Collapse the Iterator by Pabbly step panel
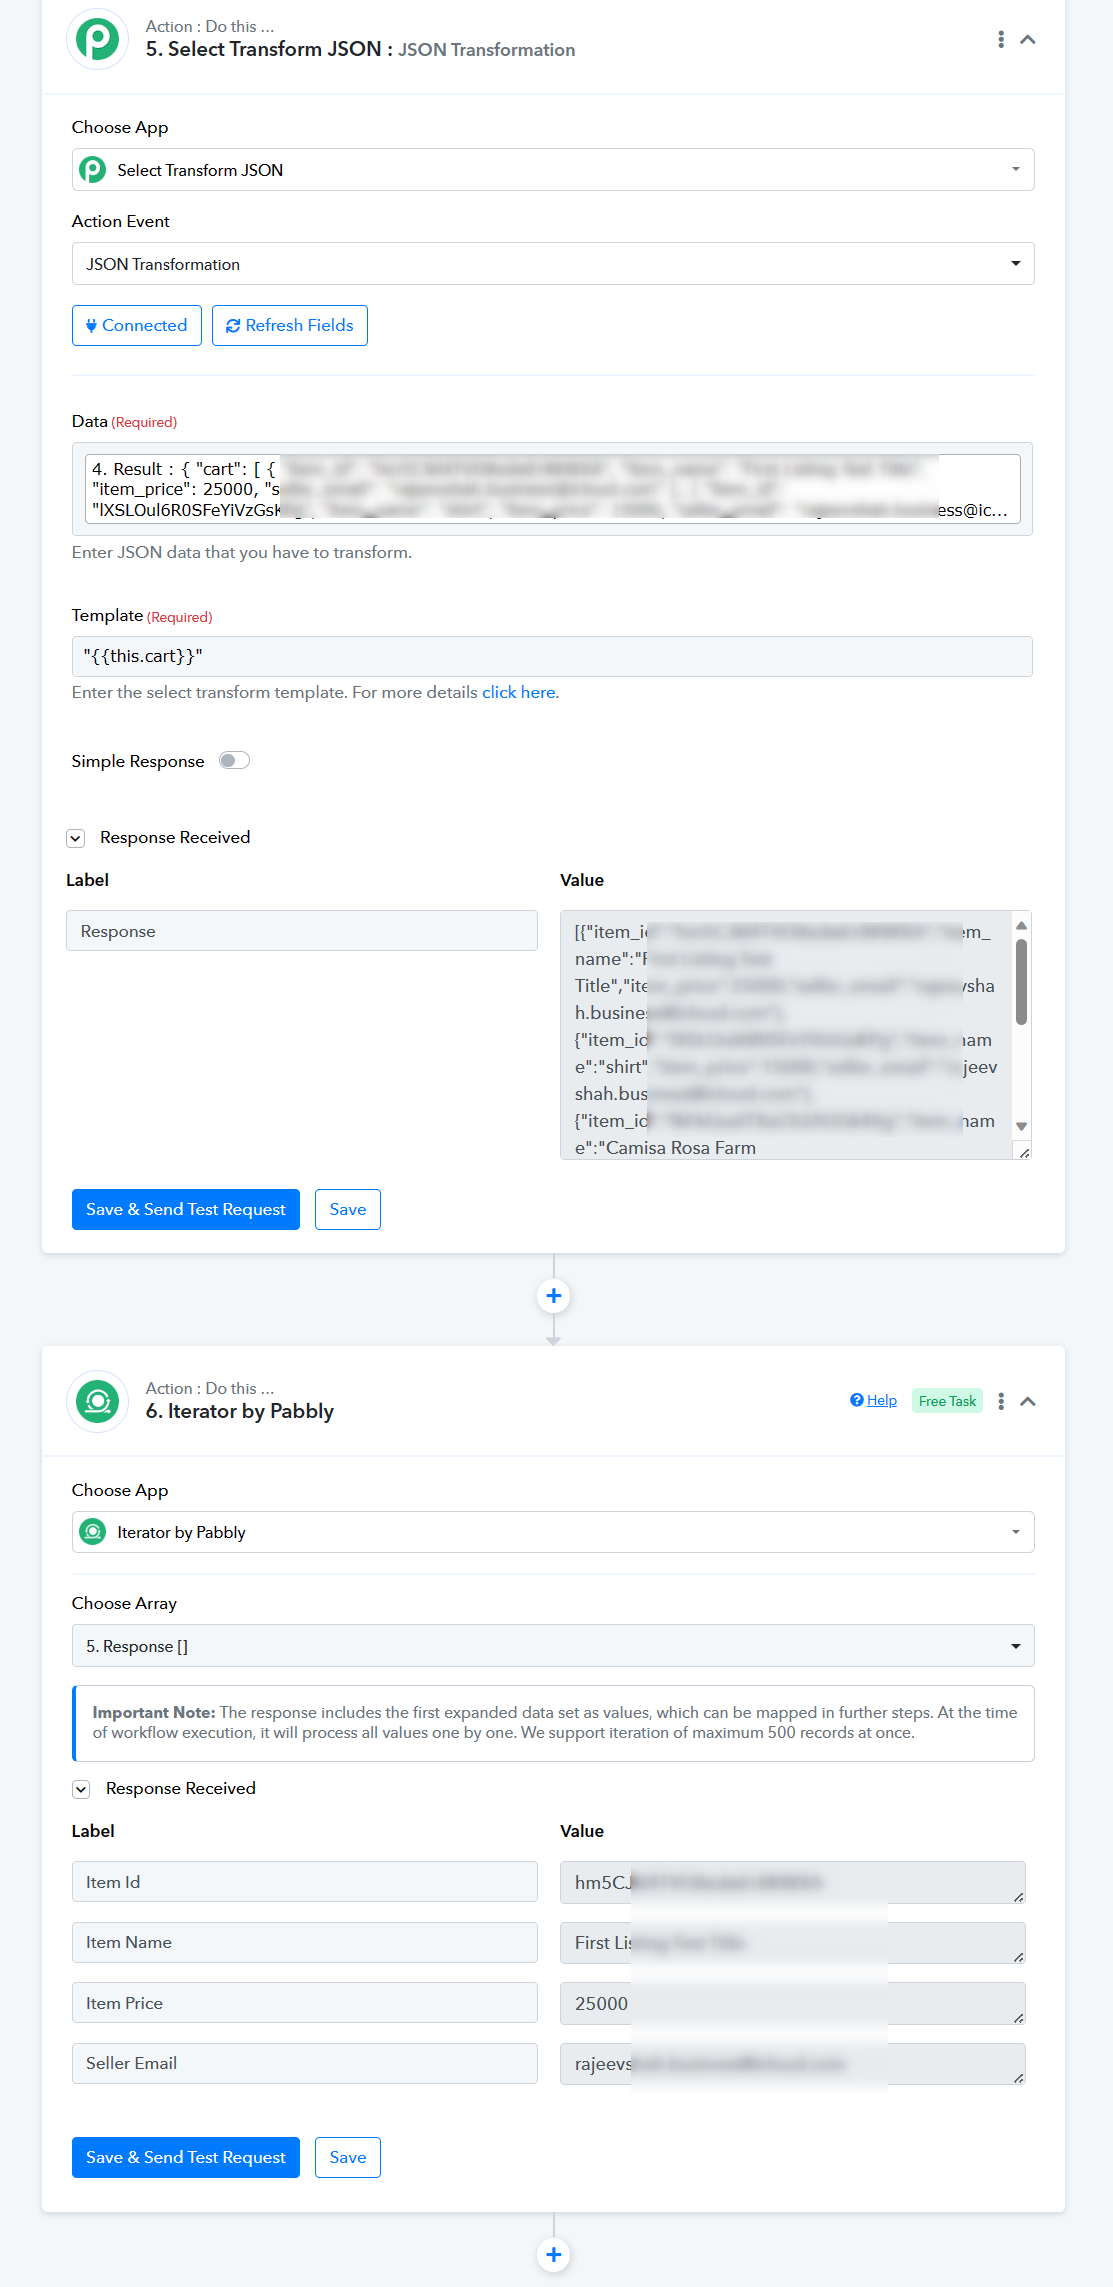This screenshot has width=1113, height=2287. pyautogui.click(x=1027, y=1401)
